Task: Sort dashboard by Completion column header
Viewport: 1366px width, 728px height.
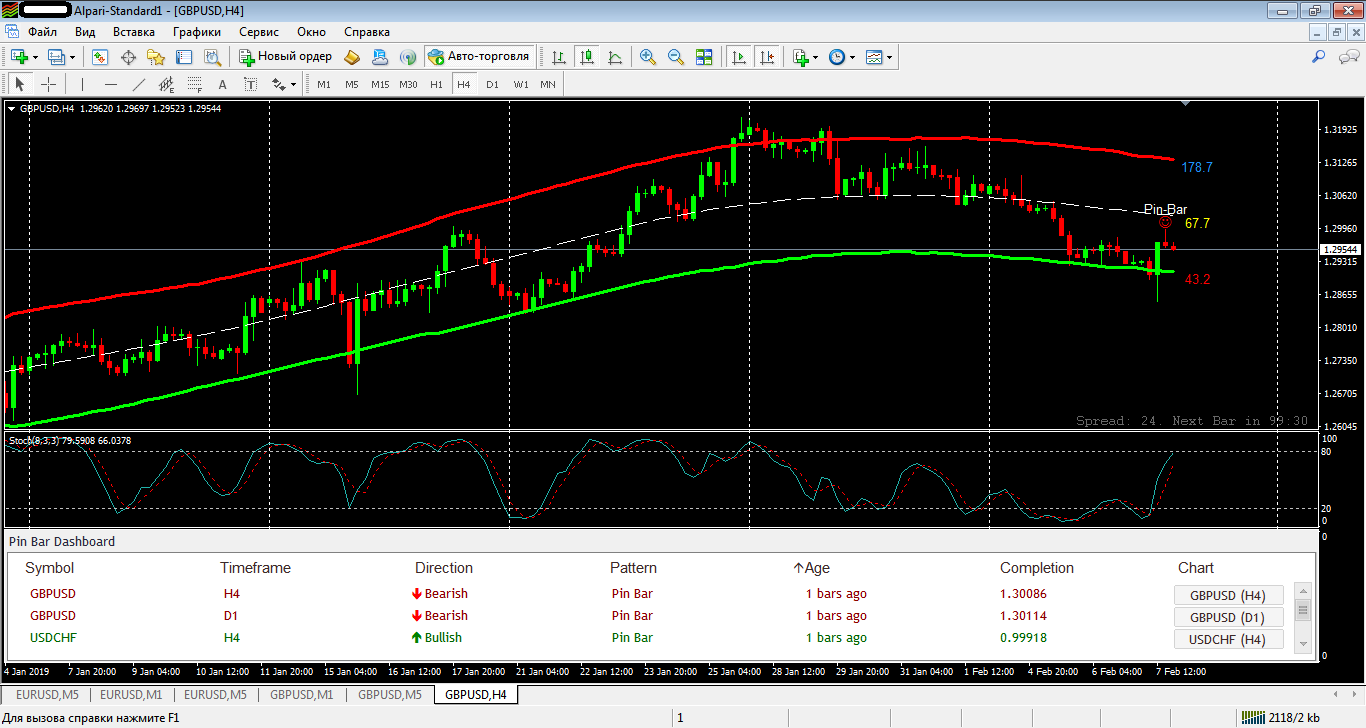Action: tap(1037, 568)
